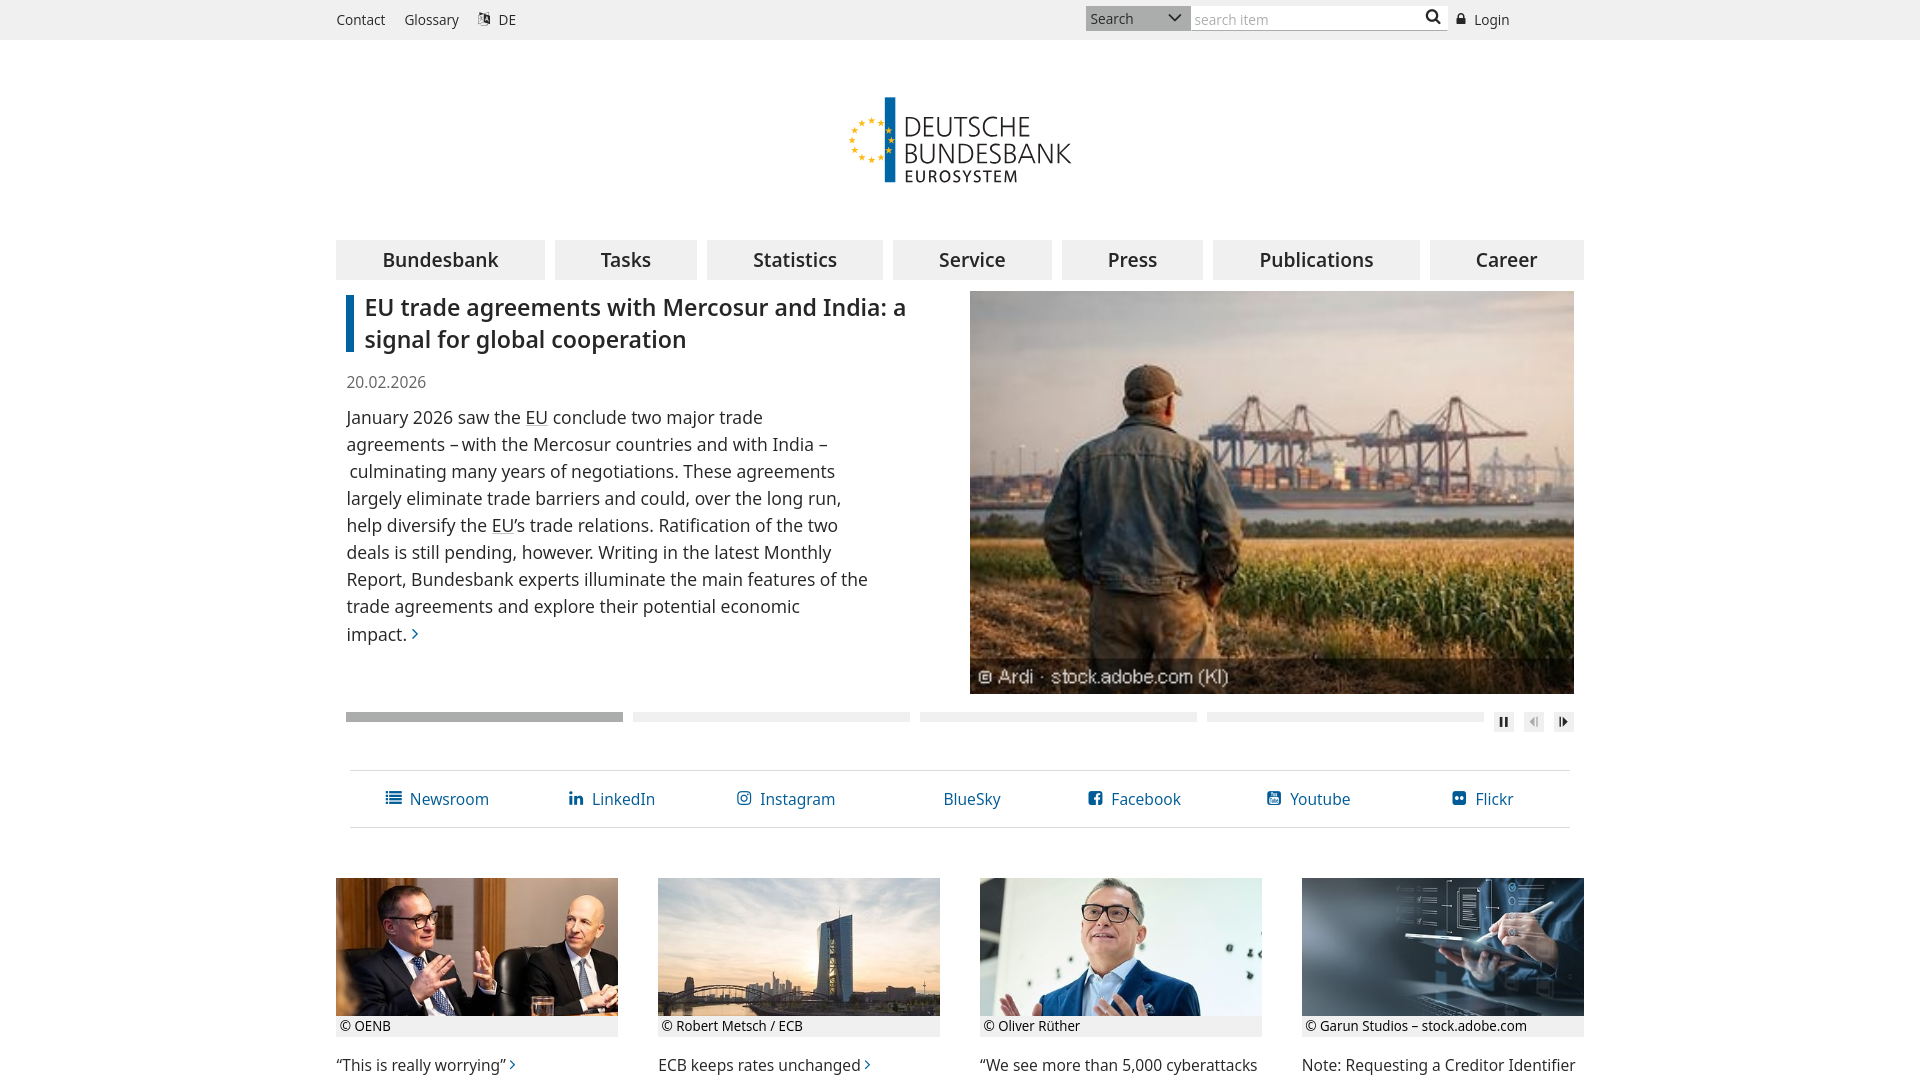The width and height of the screenshot is (1920, 1080).
Task: Click the Deutsche Bundesbank Eurosystem logo
Action: (960, 140)
